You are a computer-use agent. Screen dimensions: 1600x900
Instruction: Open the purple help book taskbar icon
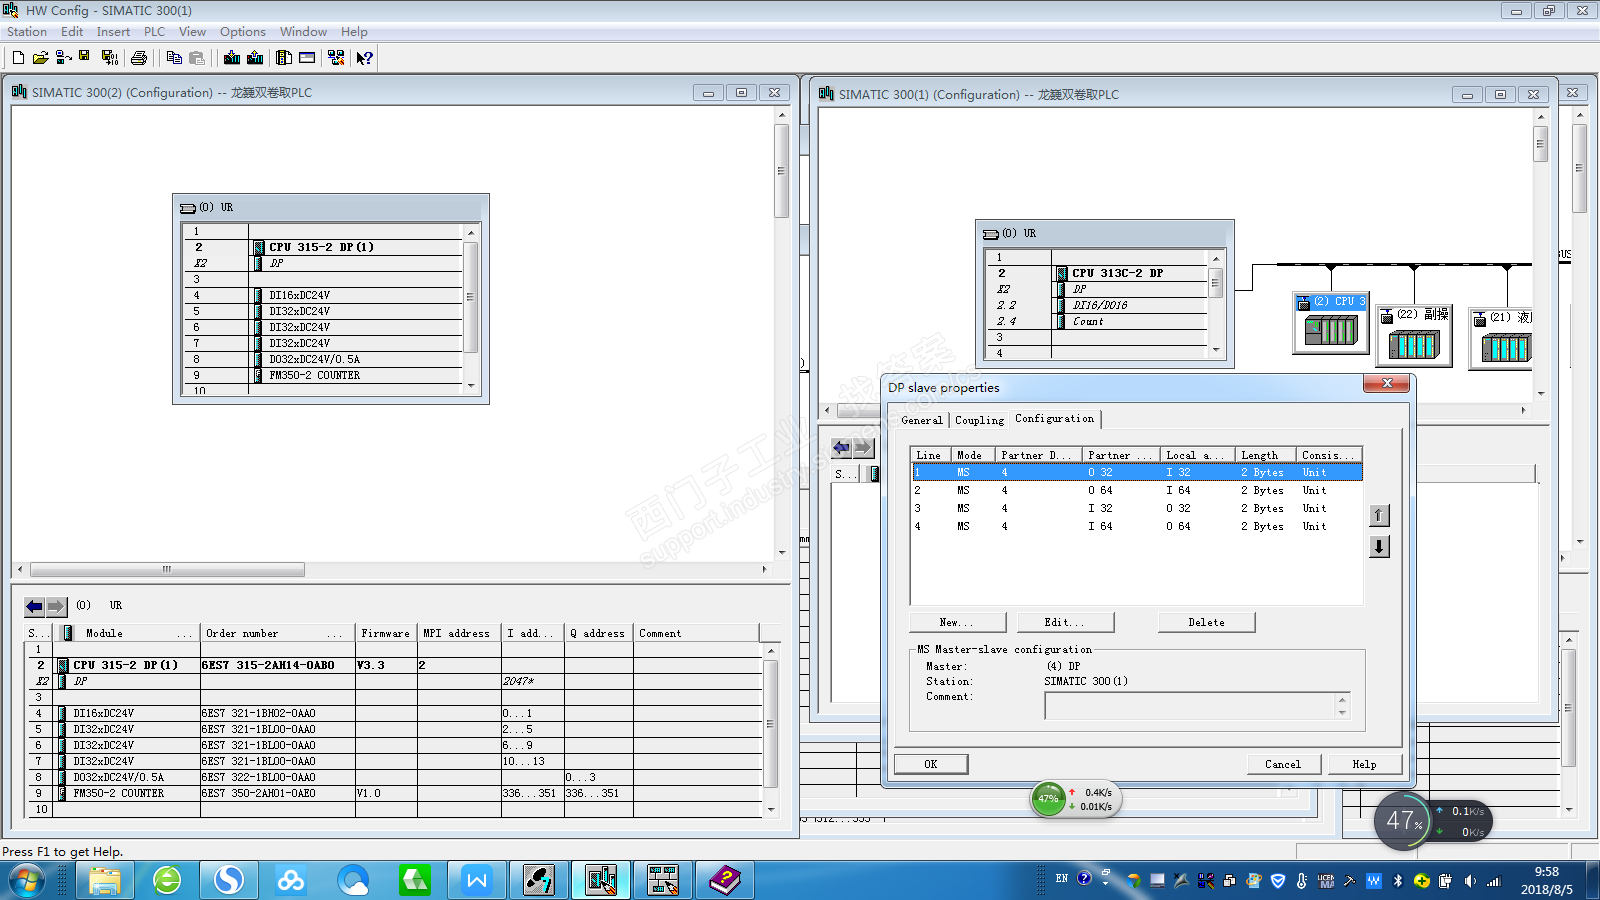725,880
